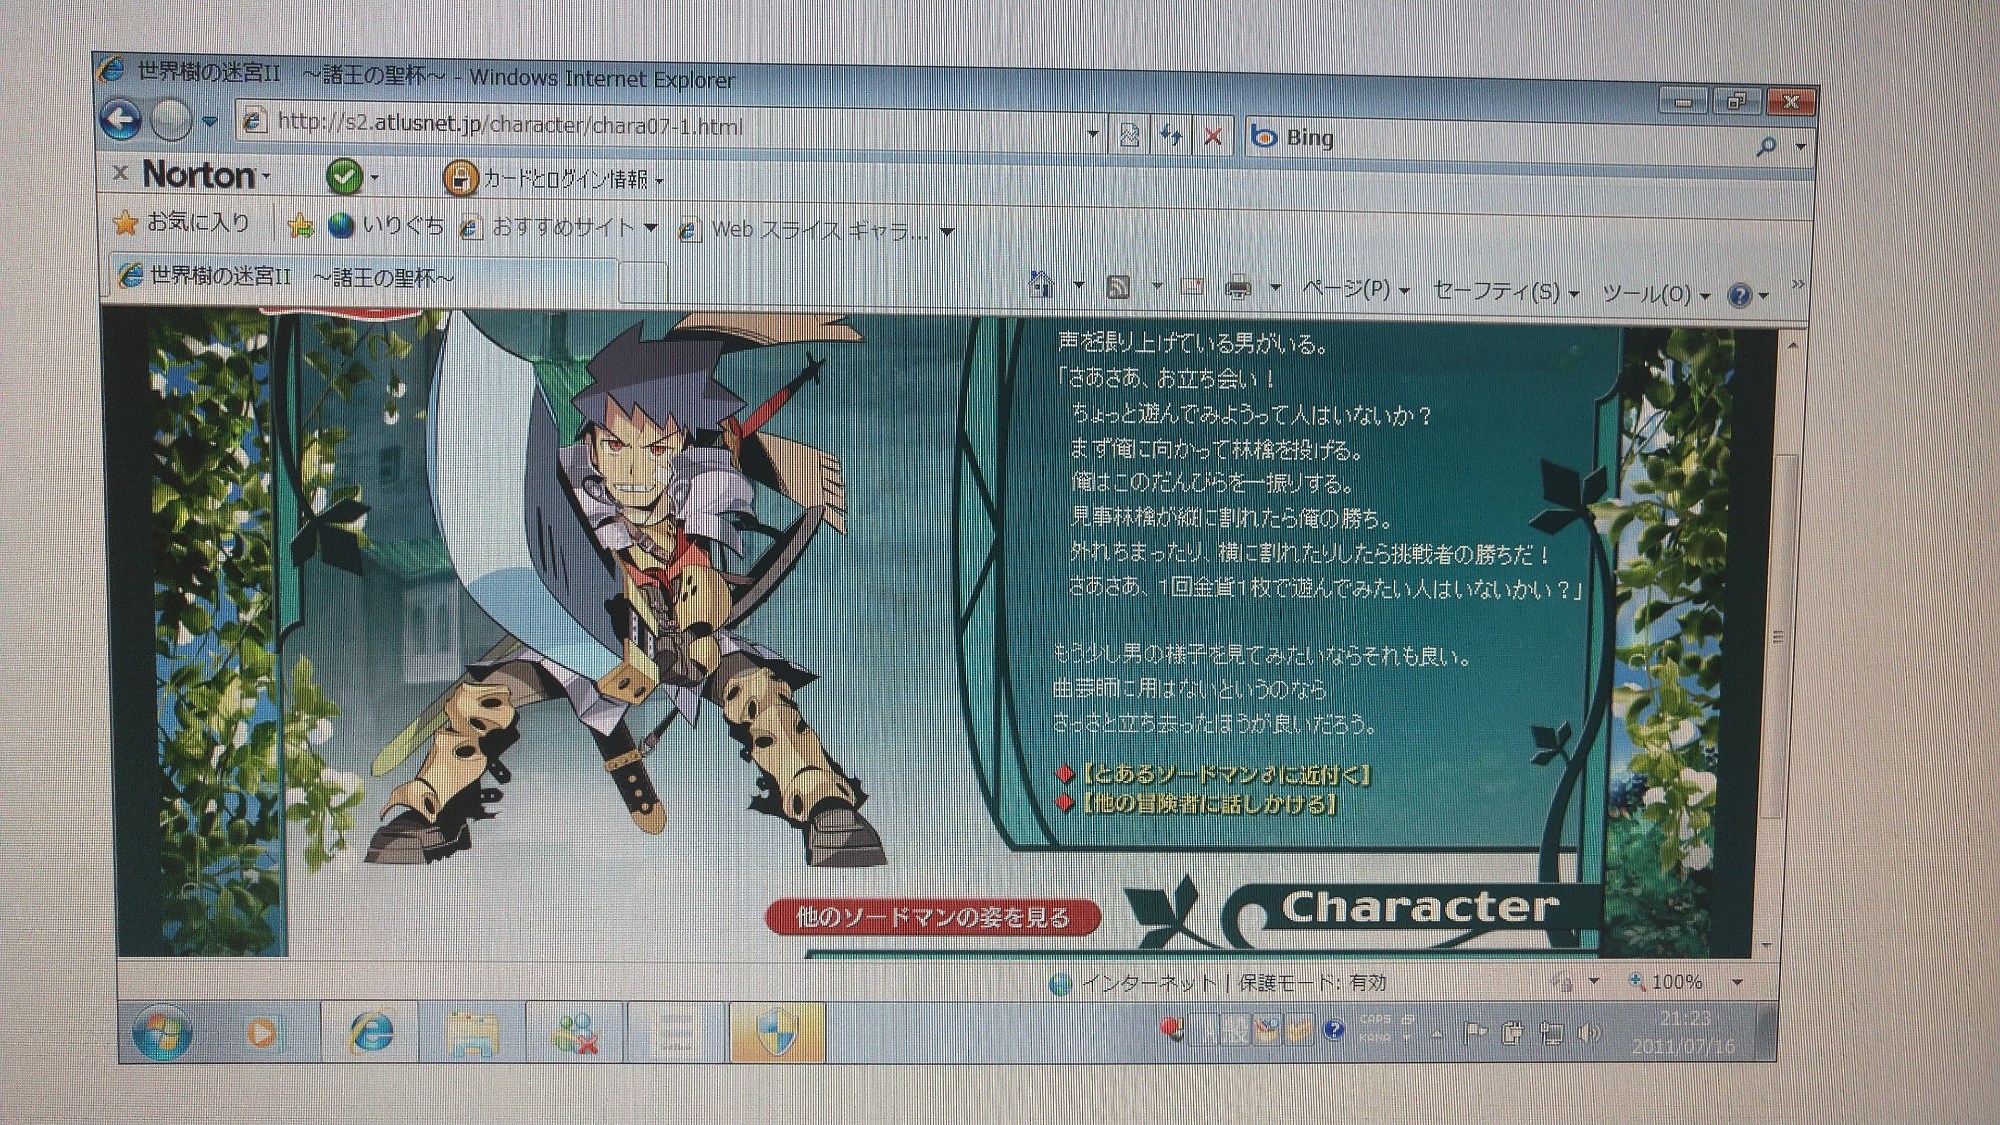Click the Compatibility View icon

click(x=1129, y=135)
